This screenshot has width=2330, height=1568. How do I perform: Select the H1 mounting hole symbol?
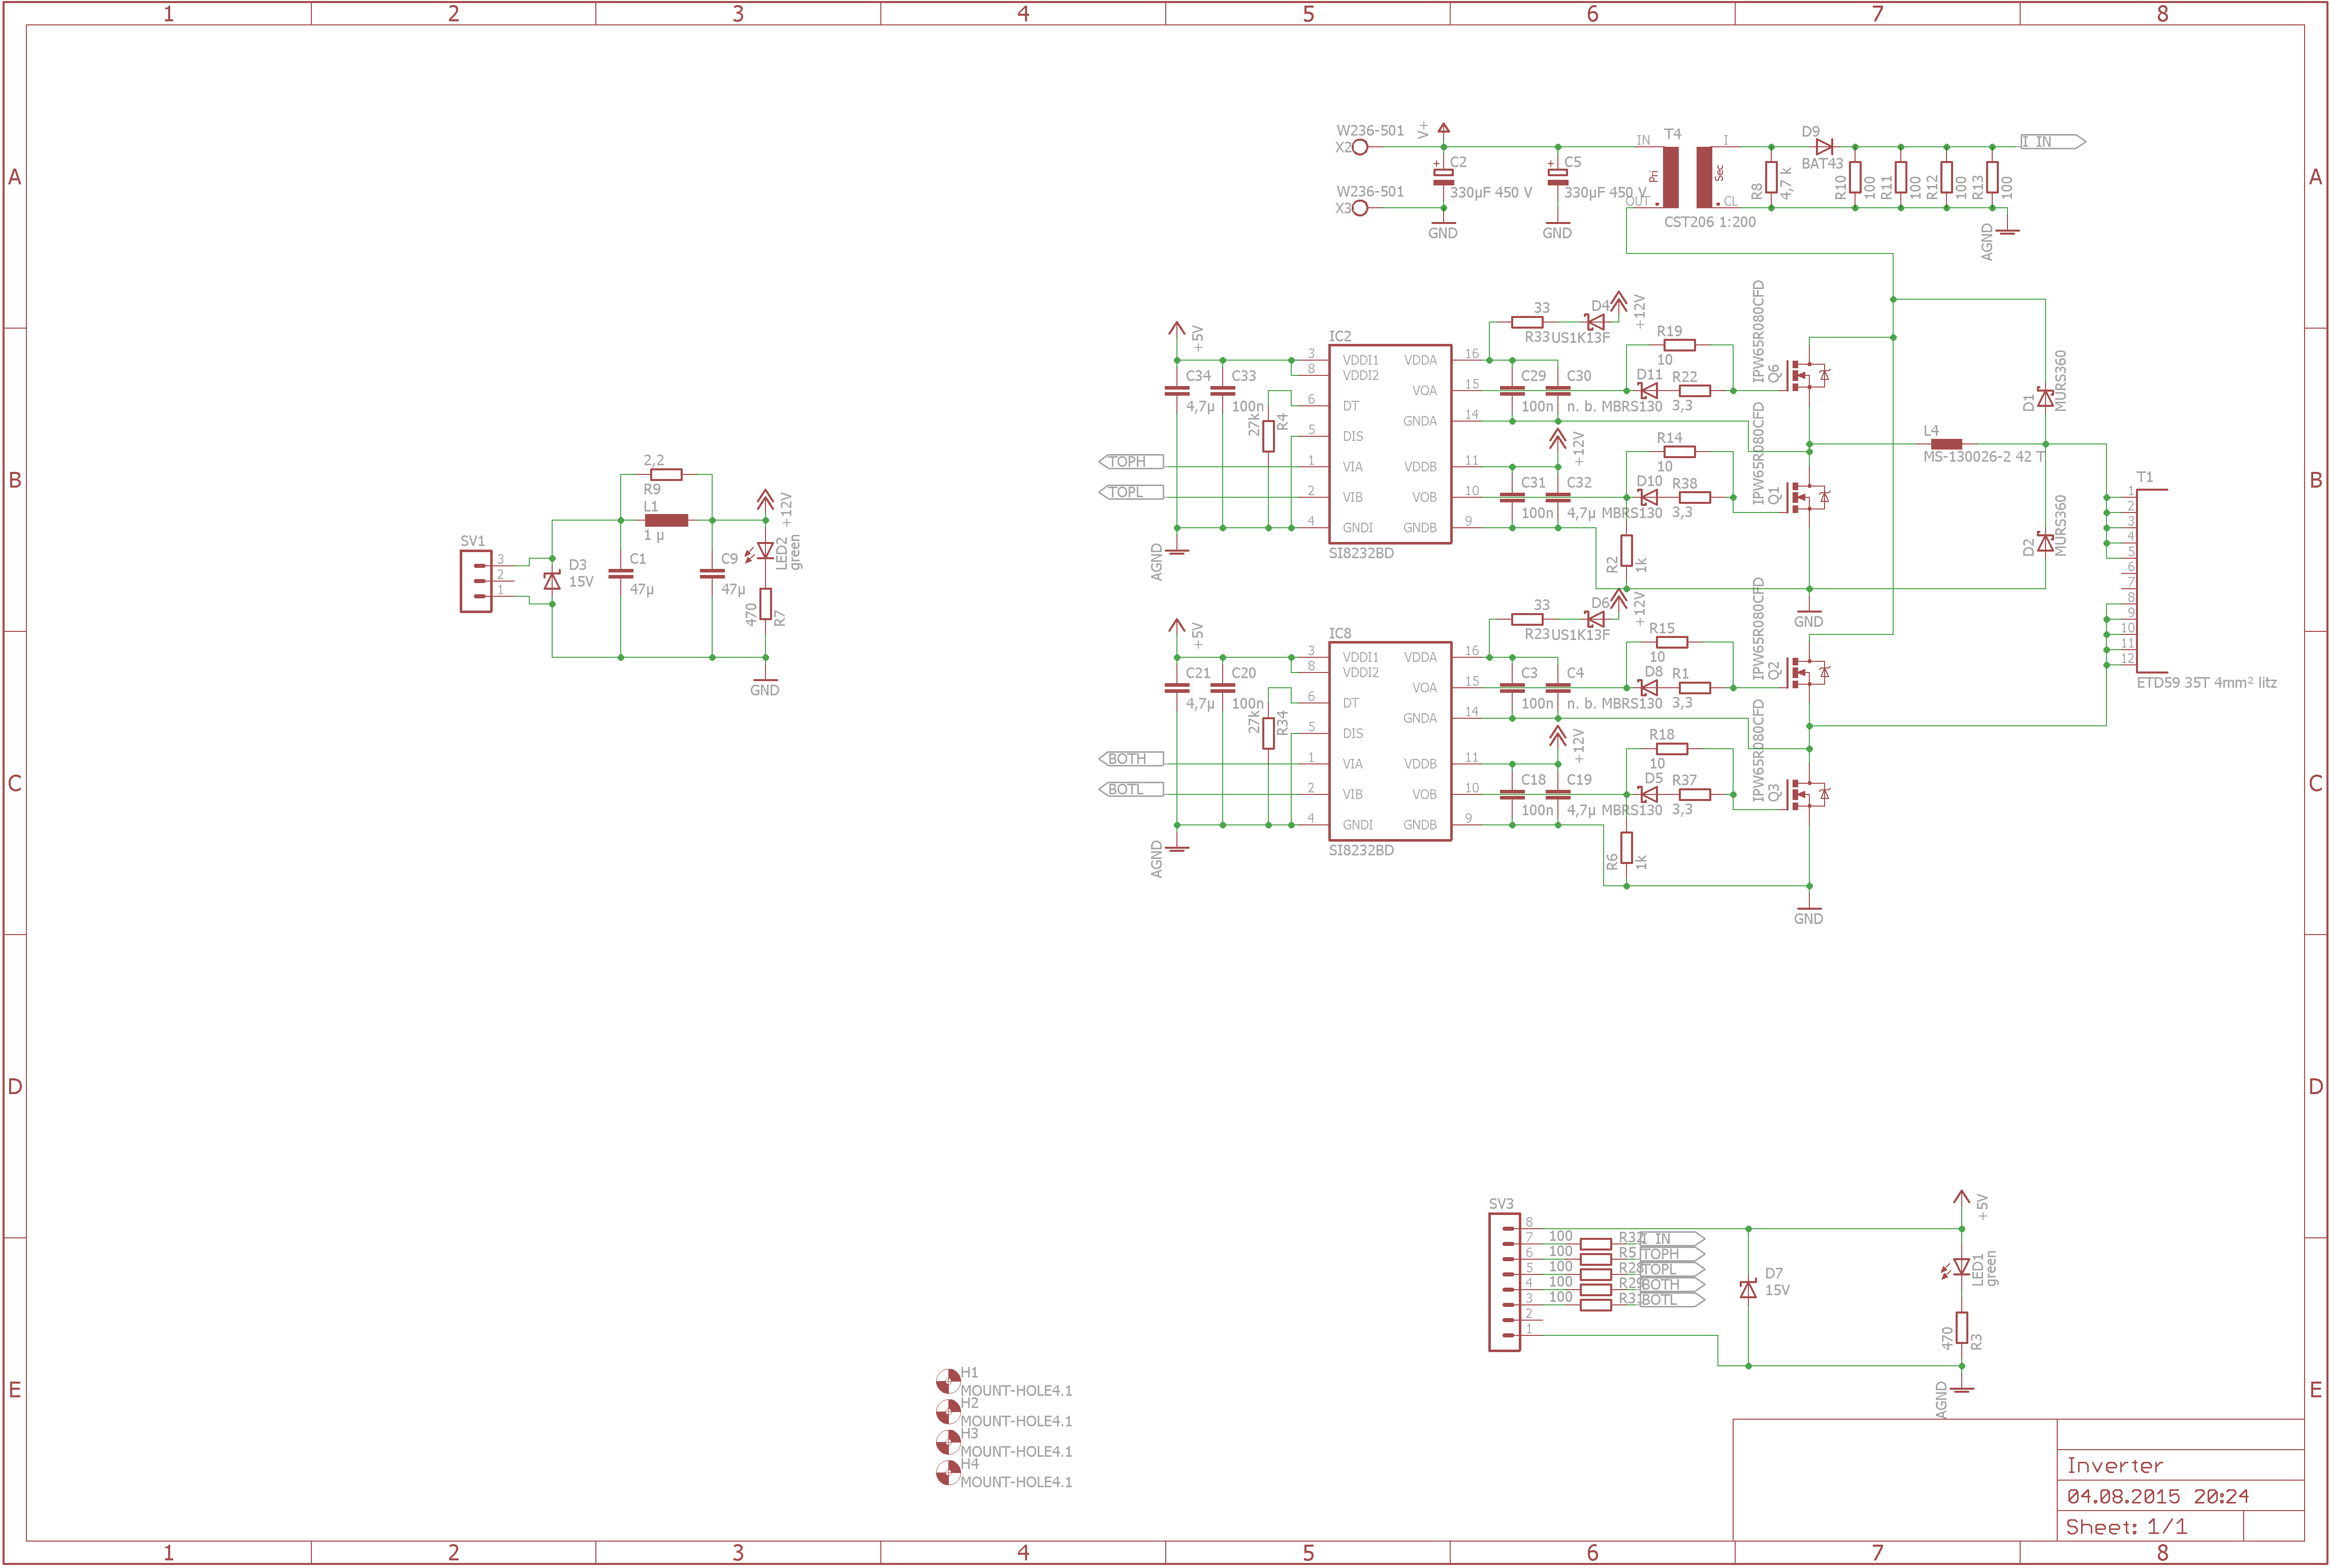point(947,1381)
